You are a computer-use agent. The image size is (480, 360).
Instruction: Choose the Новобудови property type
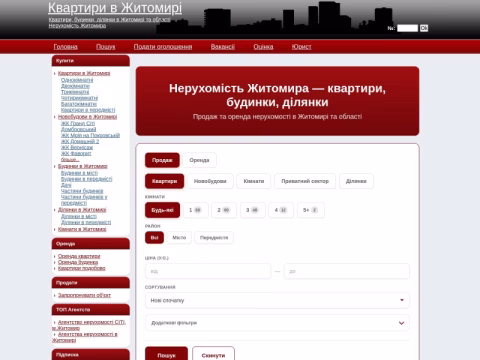point(210,181)
